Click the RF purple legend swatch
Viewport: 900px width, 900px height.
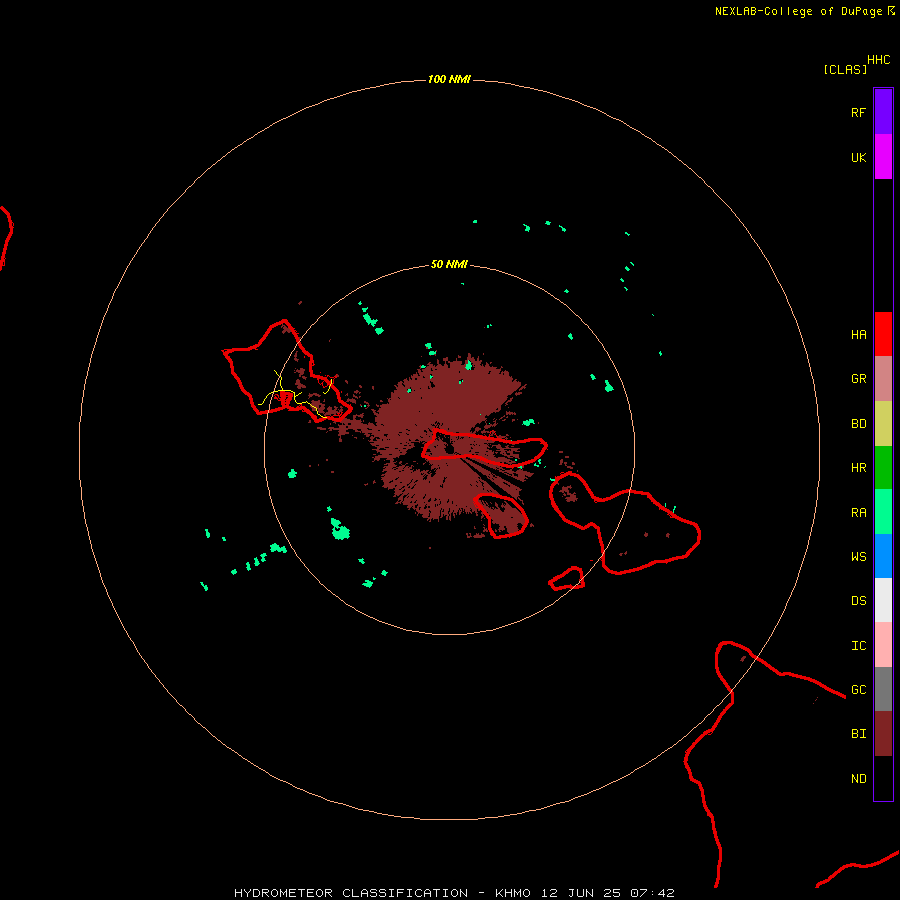tap(883, 112)
